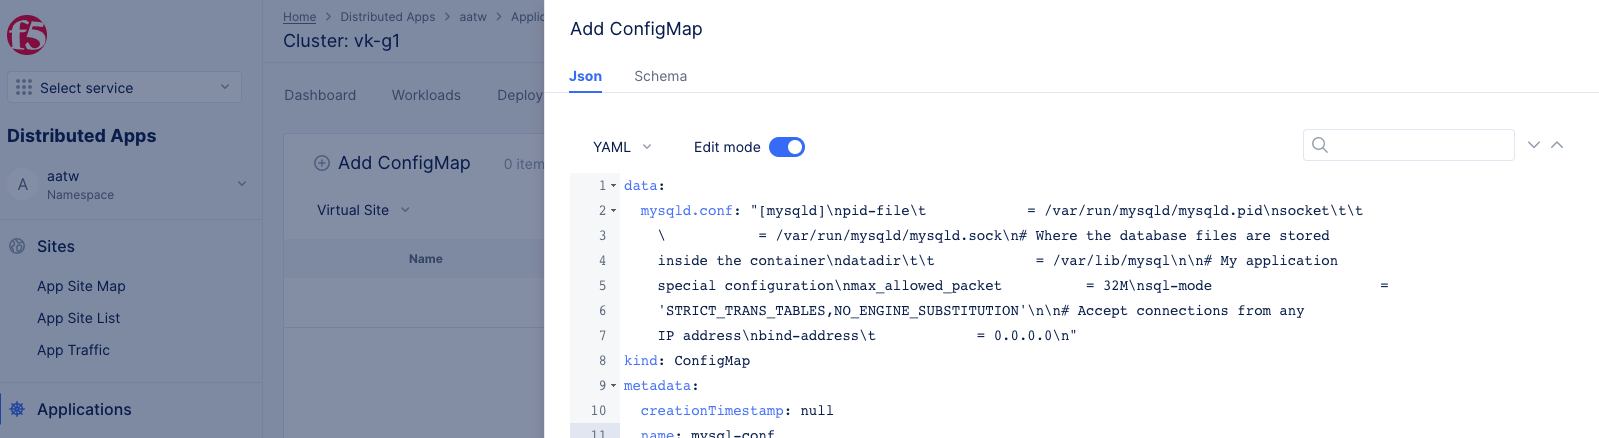Jump to next search match arrow
Image resolution: width=1599 pixels, height=438 pixels.
[x=1534, y=145]
